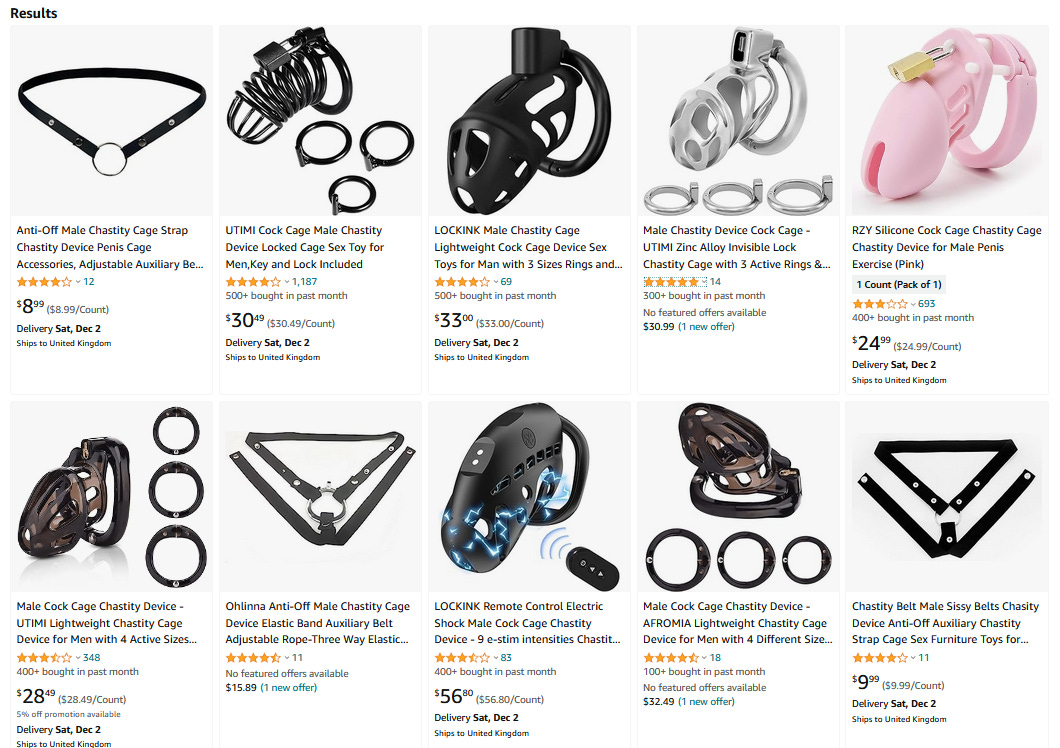The width and height of the screenshot is (1060, 748).
Task: Open the rating dropdown arrow beside the 1,187 count
Action: pyautogui.click(x=287, y=282)
